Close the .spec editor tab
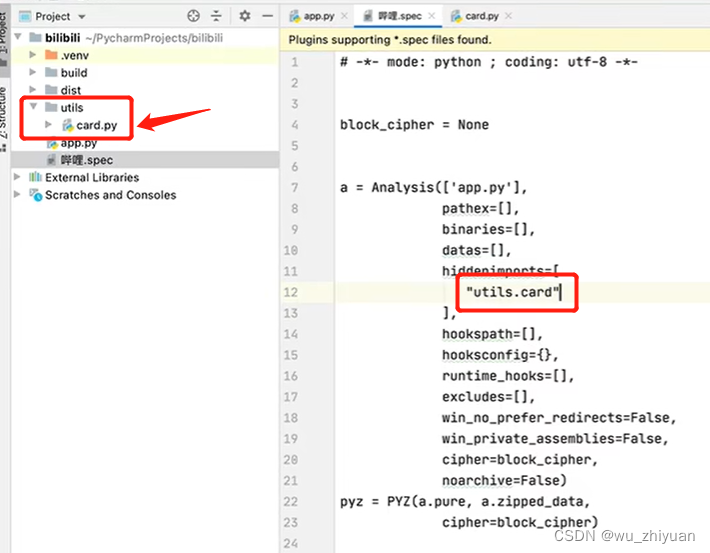710x553 pixels. [432, 16]
